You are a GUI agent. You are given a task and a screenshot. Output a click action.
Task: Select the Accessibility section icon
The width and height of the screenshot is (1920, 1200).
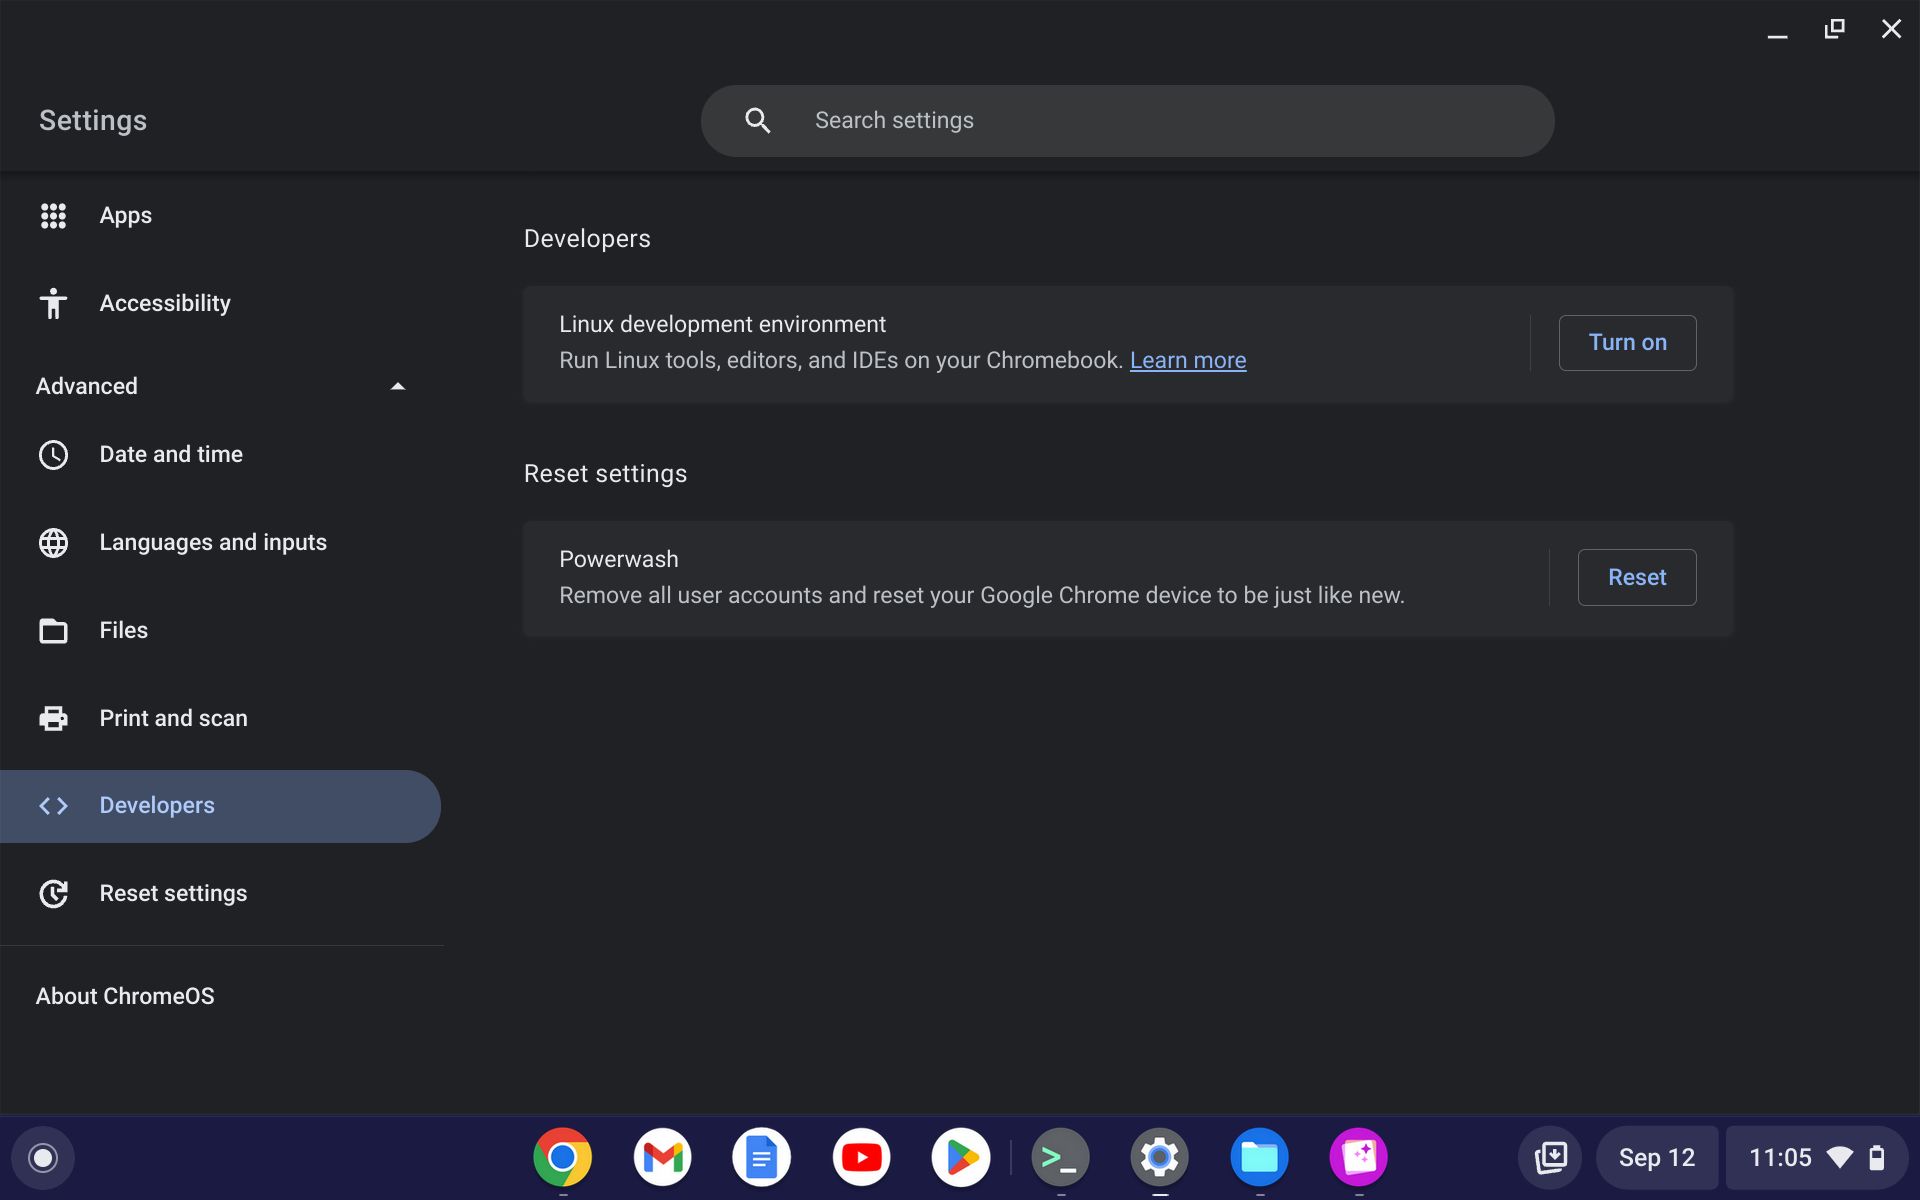coord(53,303)
